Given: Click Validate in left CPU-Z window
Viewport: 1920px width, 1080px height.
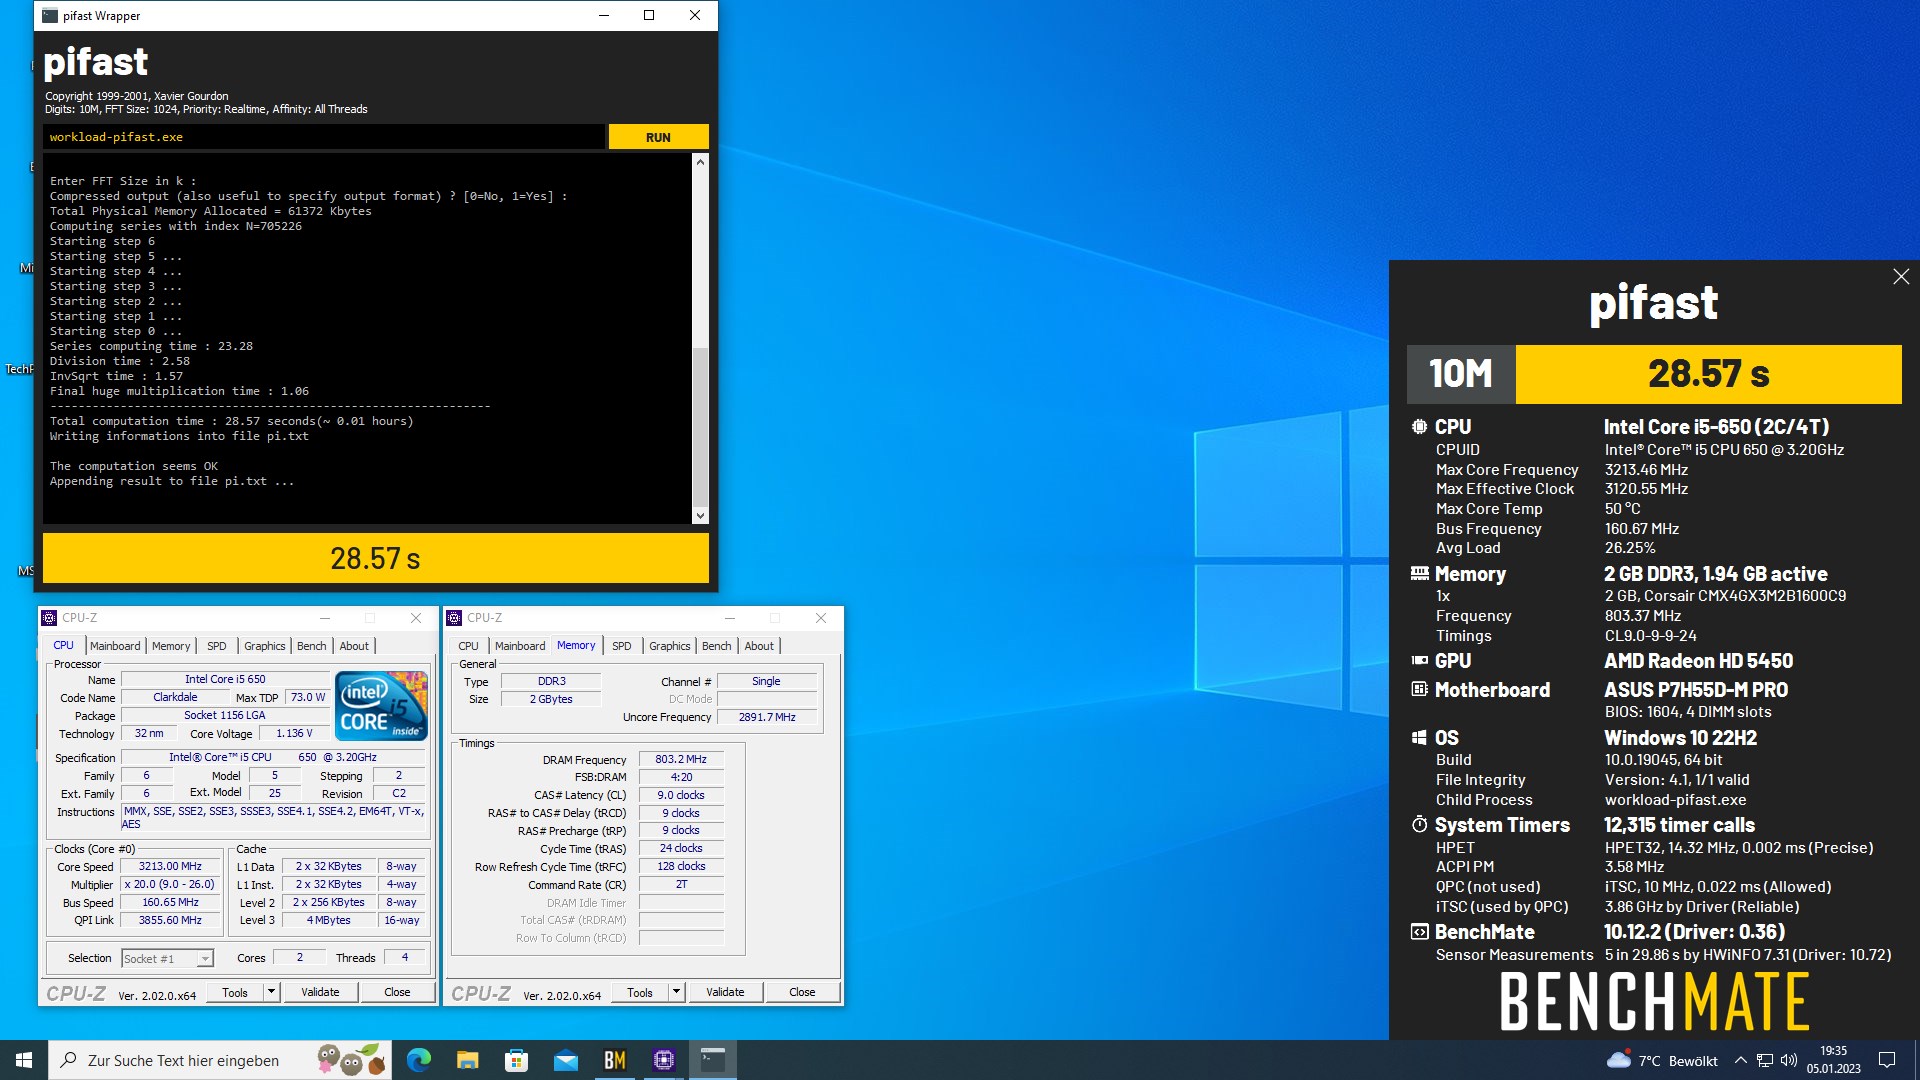Looking at the screenshot, I should point(320,992).
